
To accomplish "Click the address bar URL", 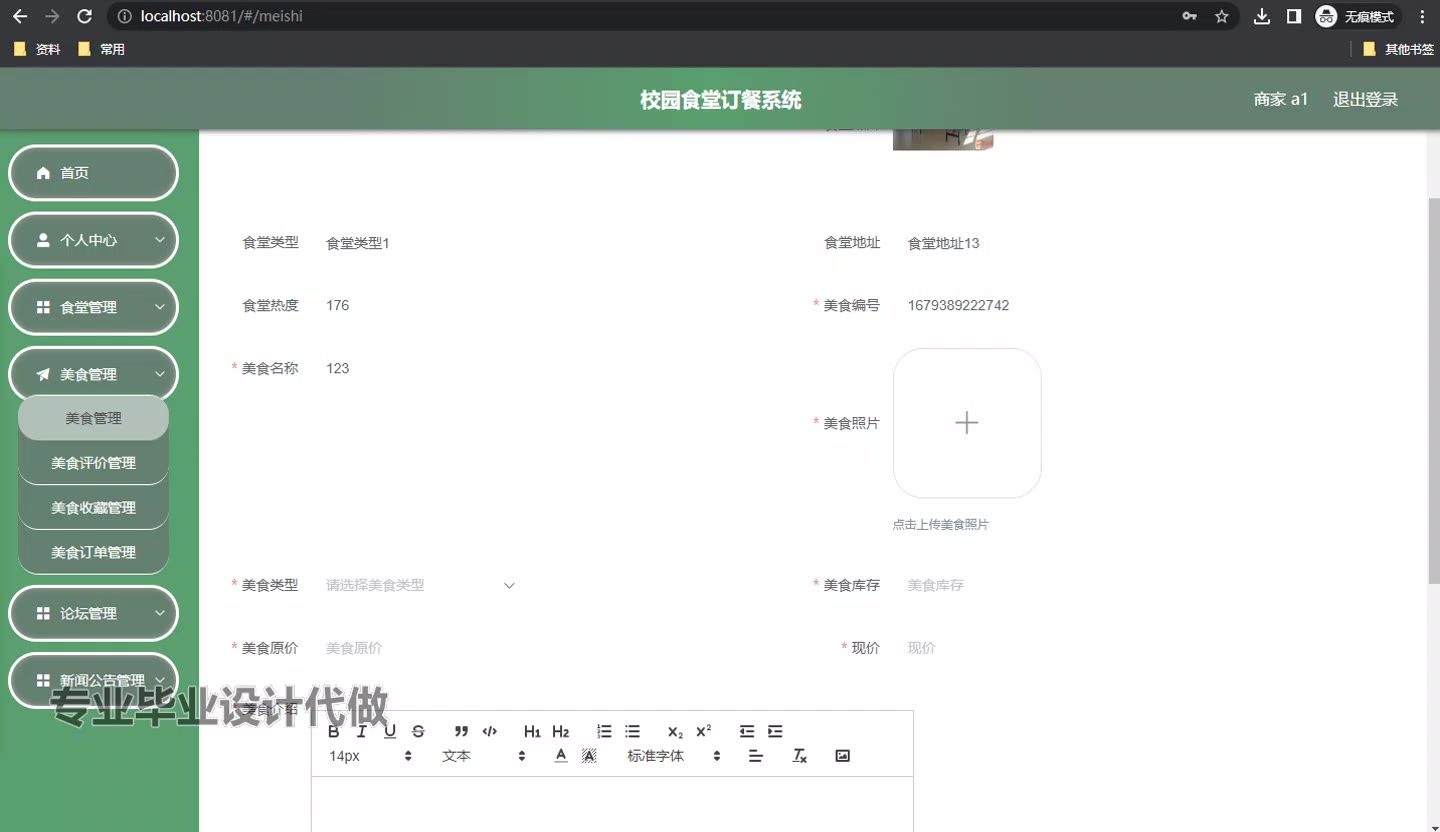I will coord(222,16).
